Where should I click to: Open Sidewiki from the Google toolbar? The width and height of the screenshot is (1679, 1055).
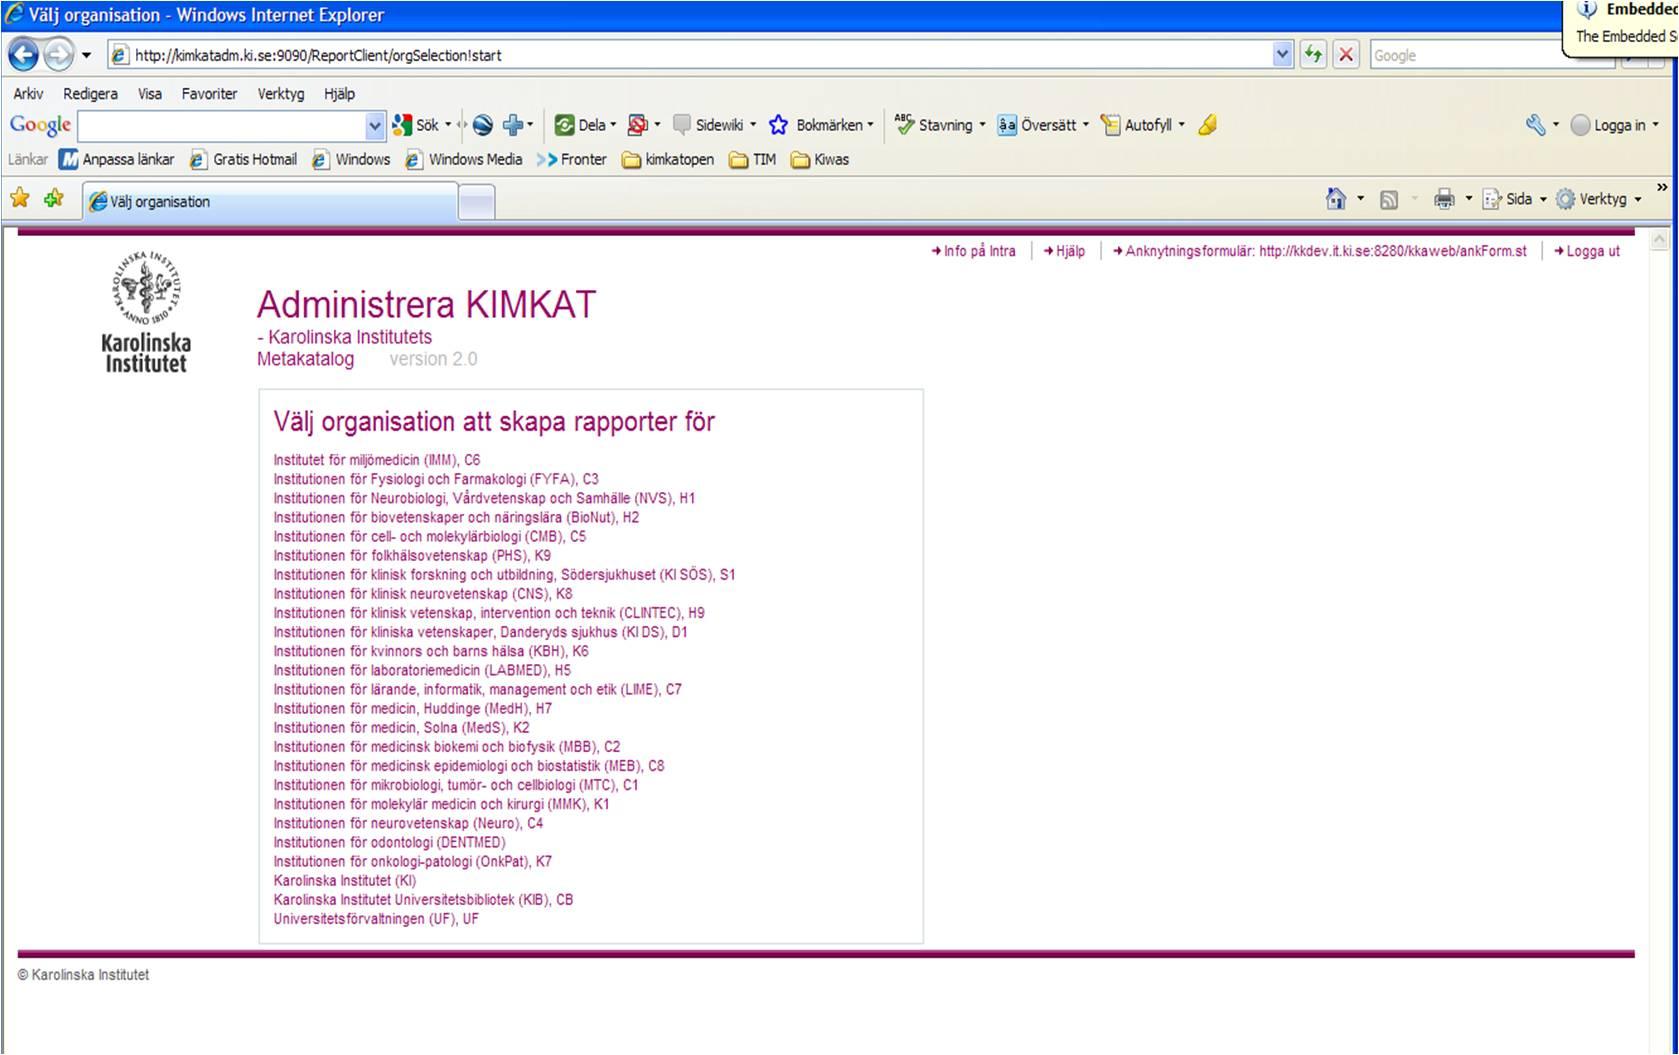[714, 125]
